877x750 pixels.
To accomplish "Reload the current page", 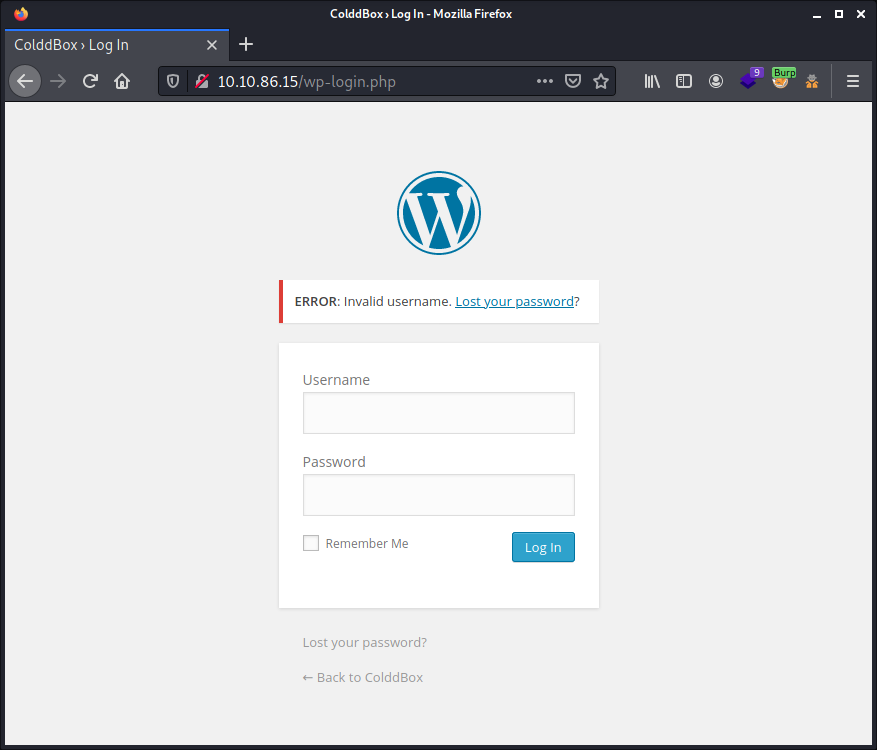I will (90, 82).
